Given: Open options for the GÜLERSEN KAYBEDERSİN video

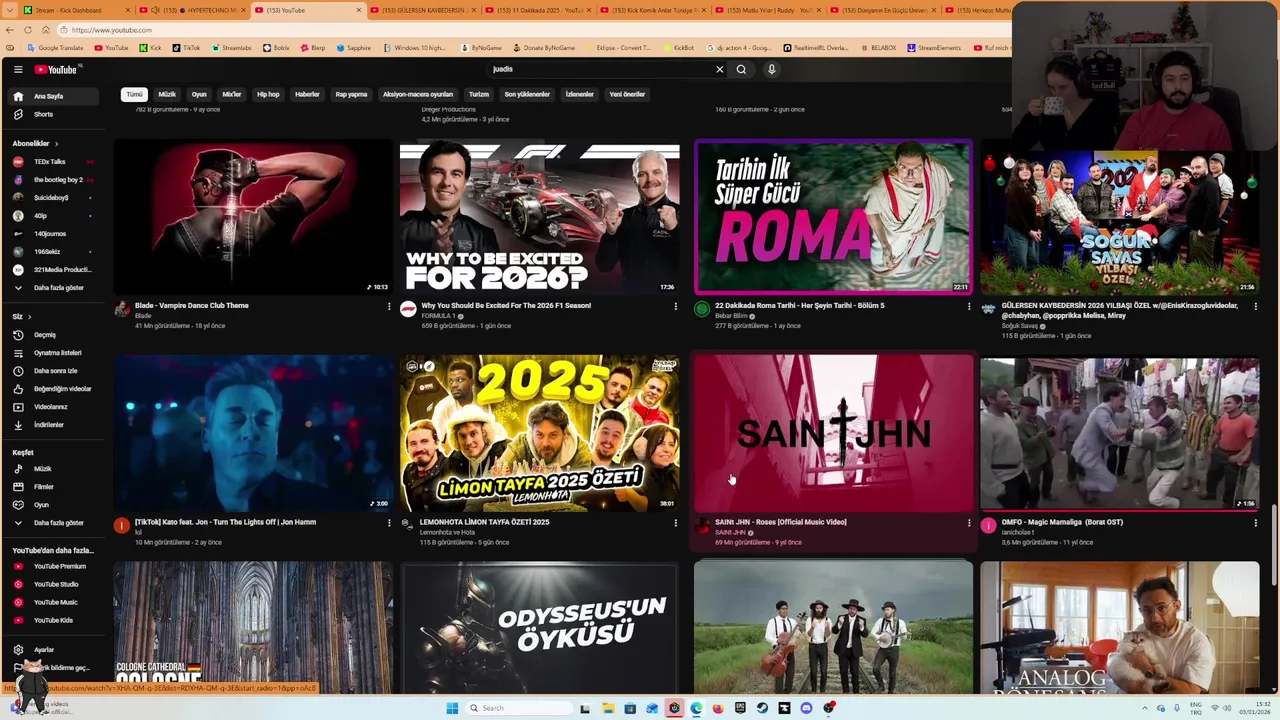Looking at the screenshot, I should coord(1255,307).
